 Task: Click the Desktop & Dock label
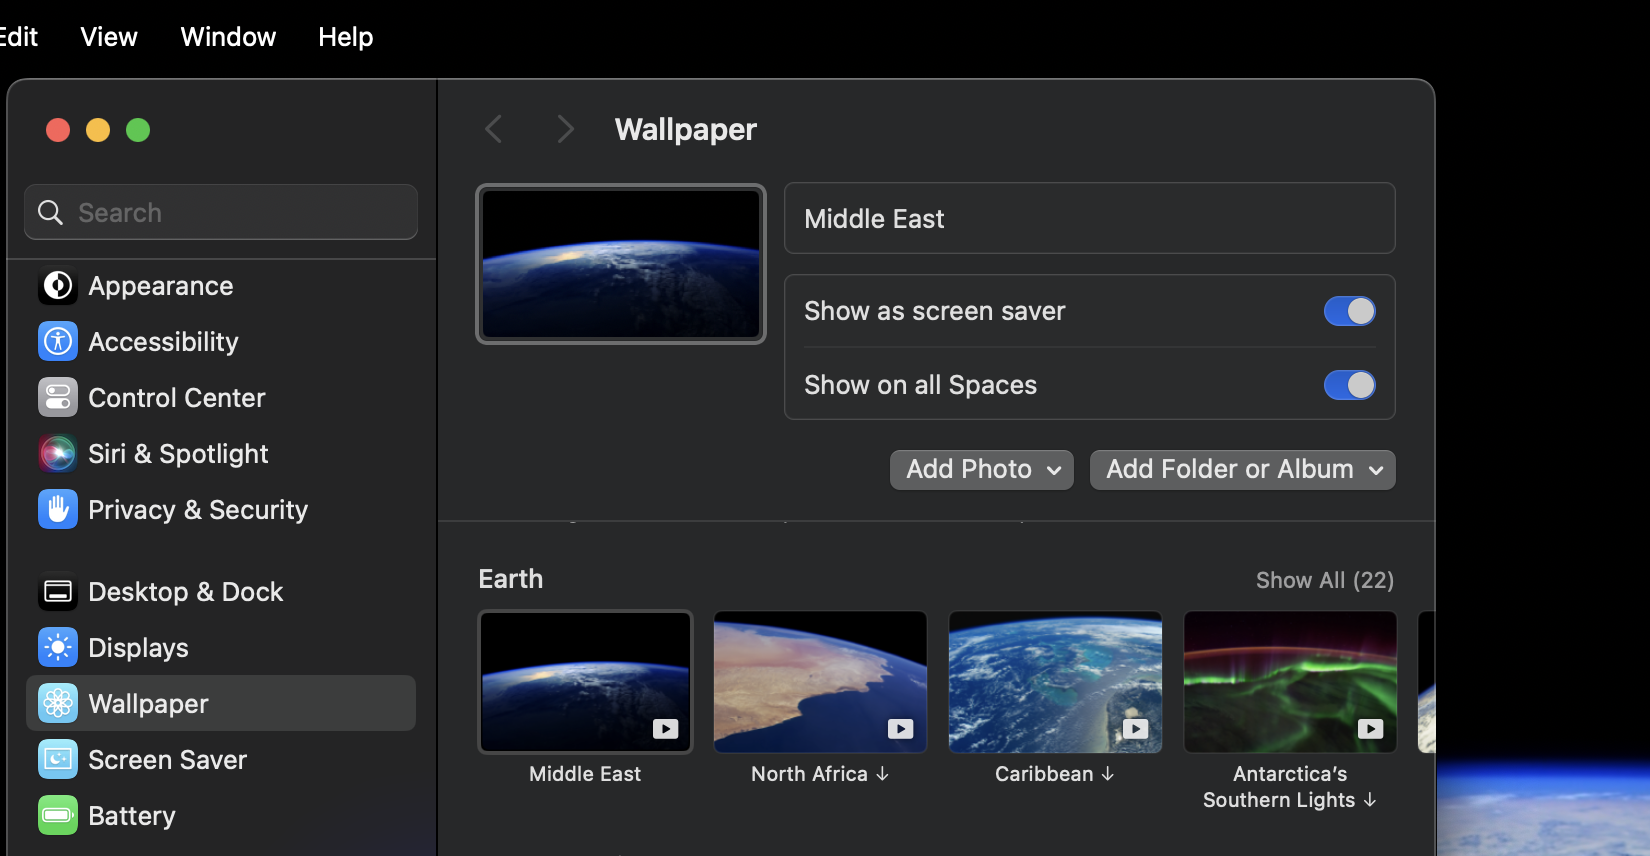click(186, 592)
